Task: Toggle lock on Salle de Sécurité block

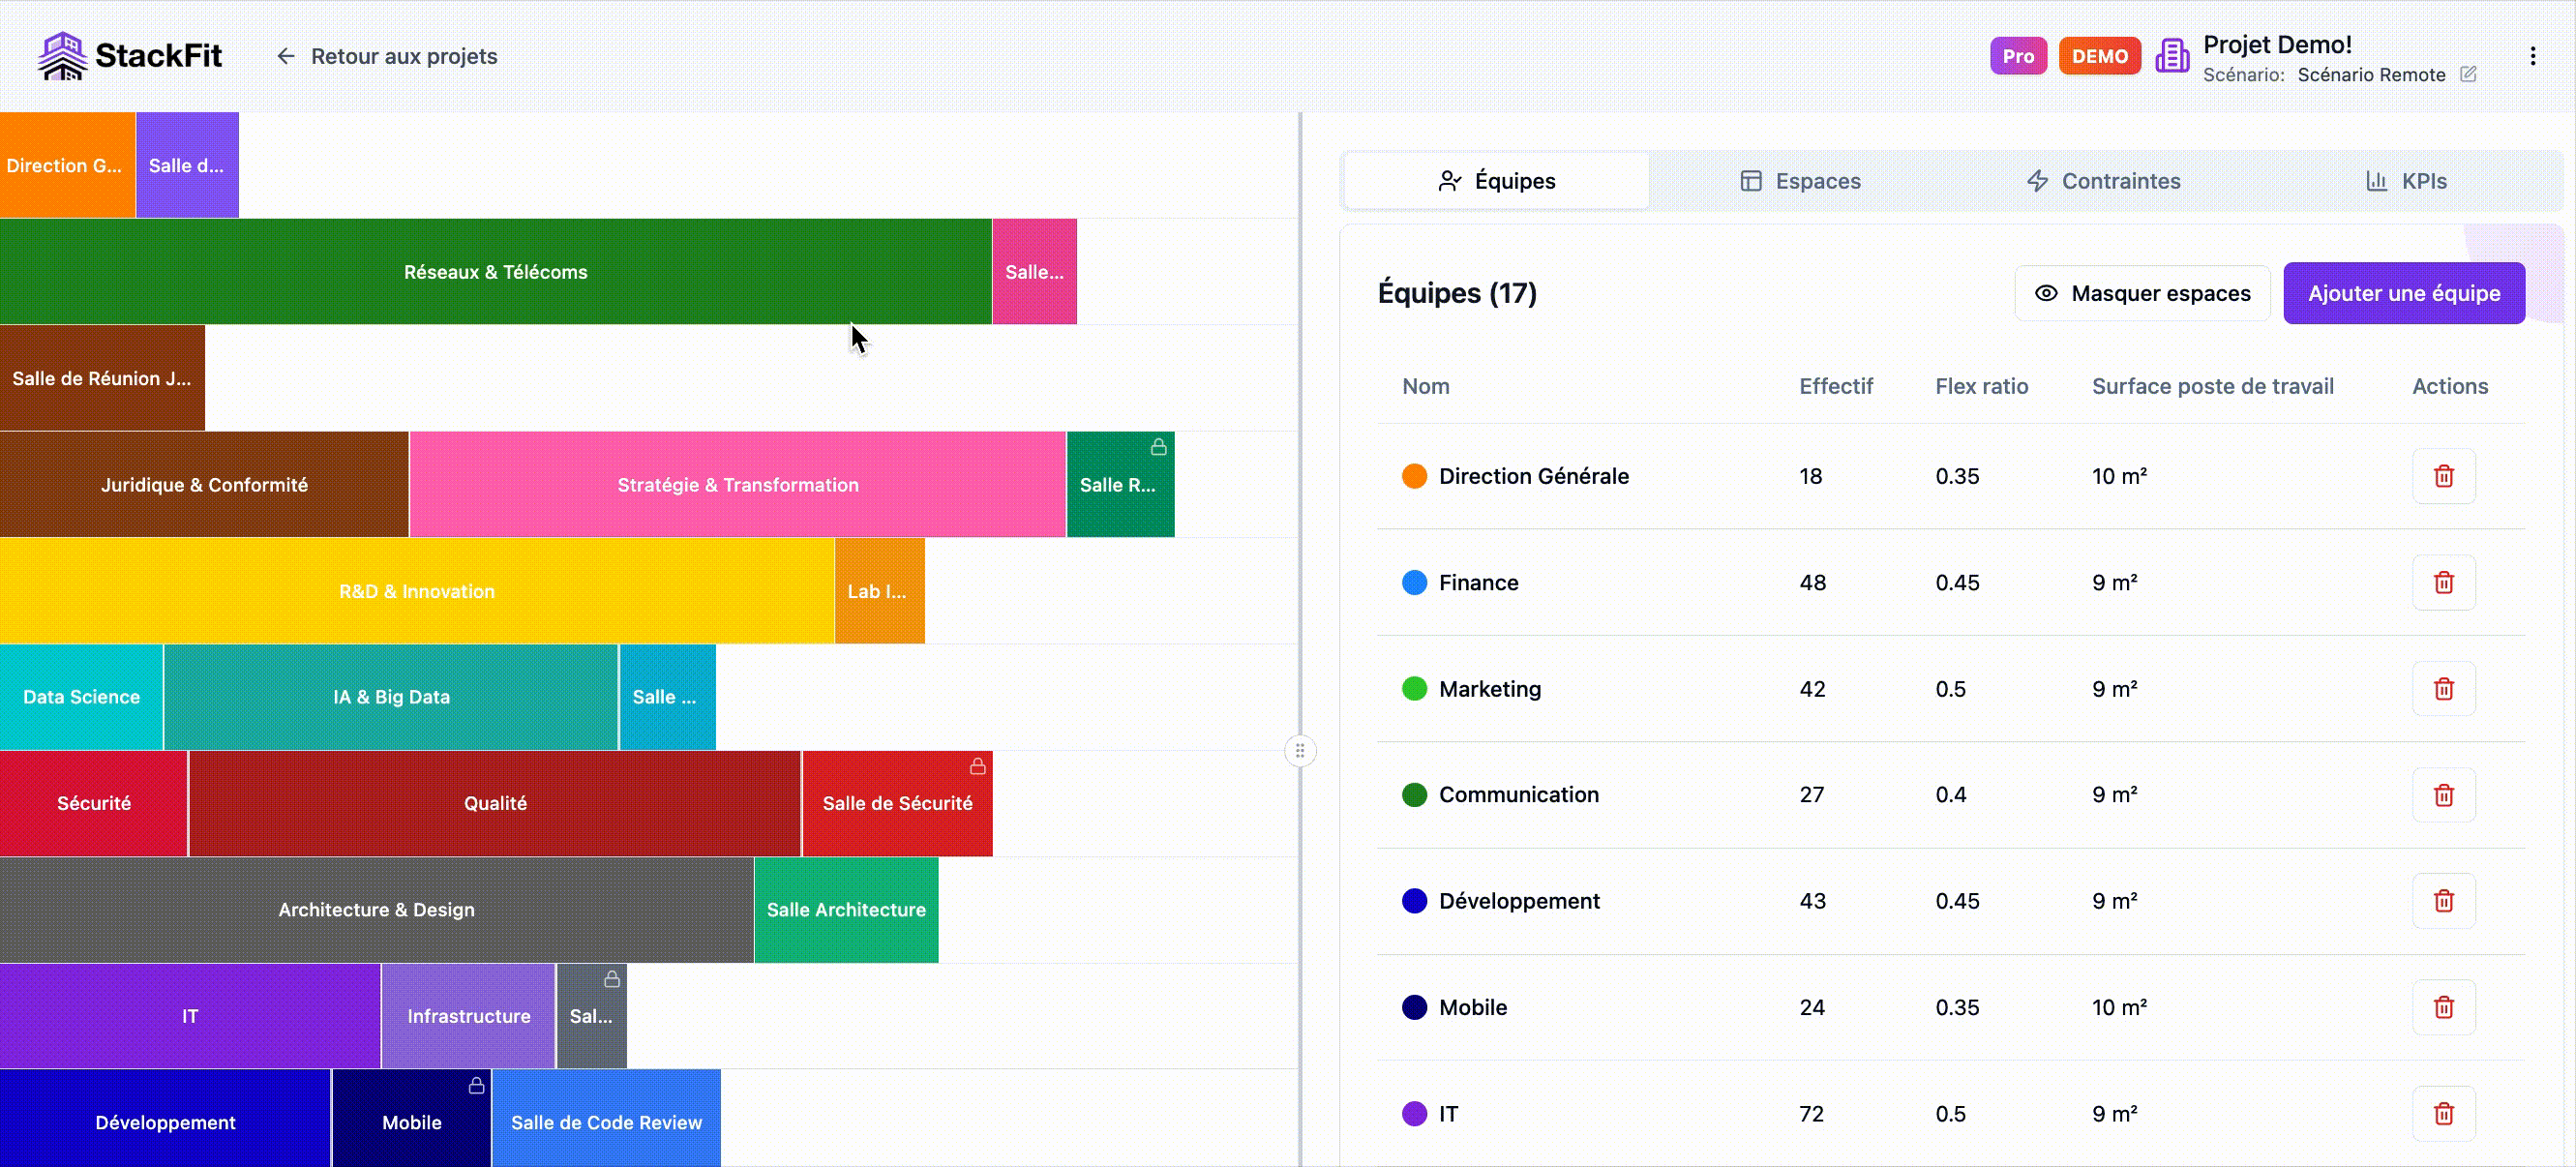Action: click(x=977, y=766)
